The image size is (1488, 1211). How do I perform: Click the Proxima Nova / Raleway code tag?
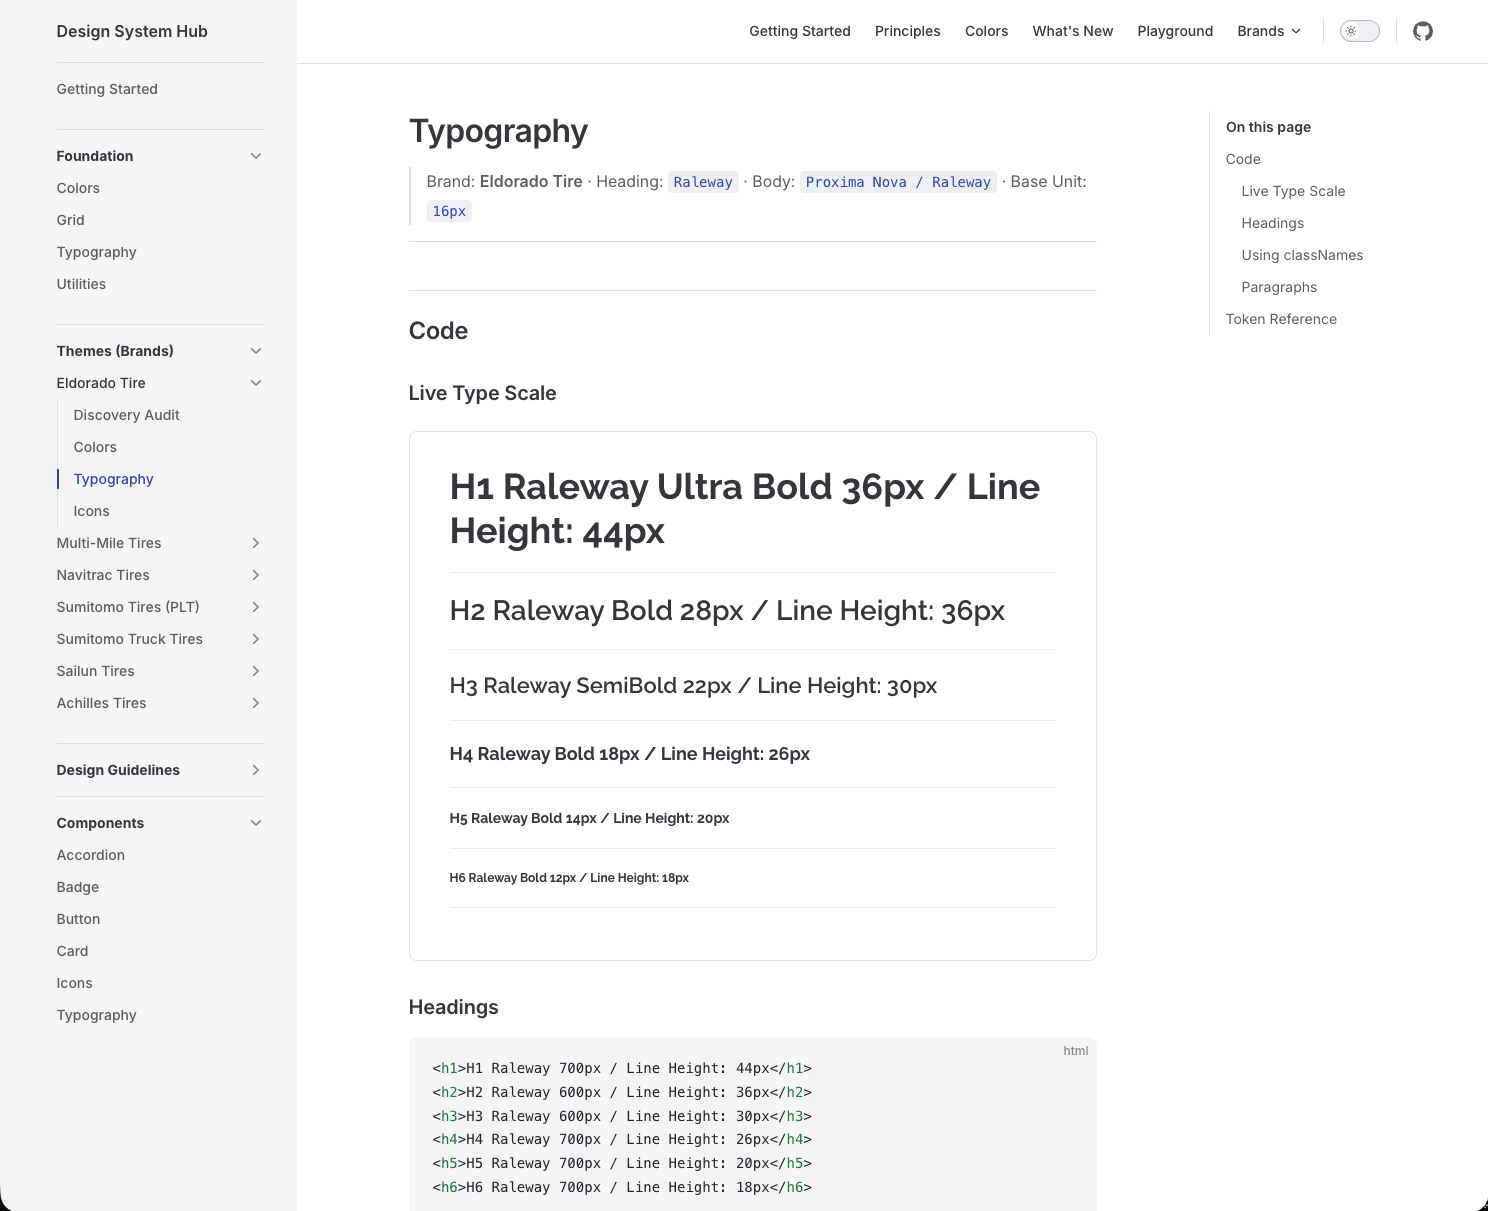[x=898, y=182]
